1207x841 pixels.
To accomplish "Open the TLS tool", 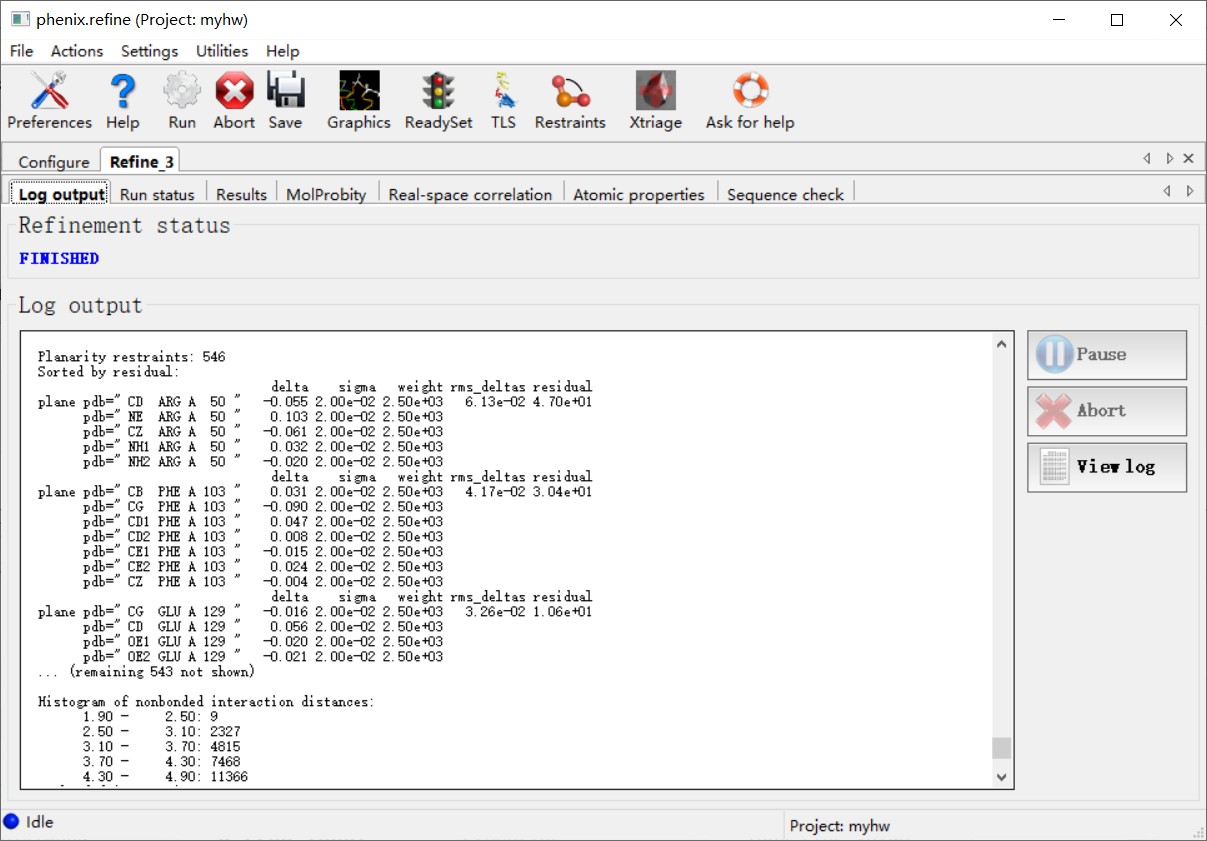I will [x=503, y=101].
